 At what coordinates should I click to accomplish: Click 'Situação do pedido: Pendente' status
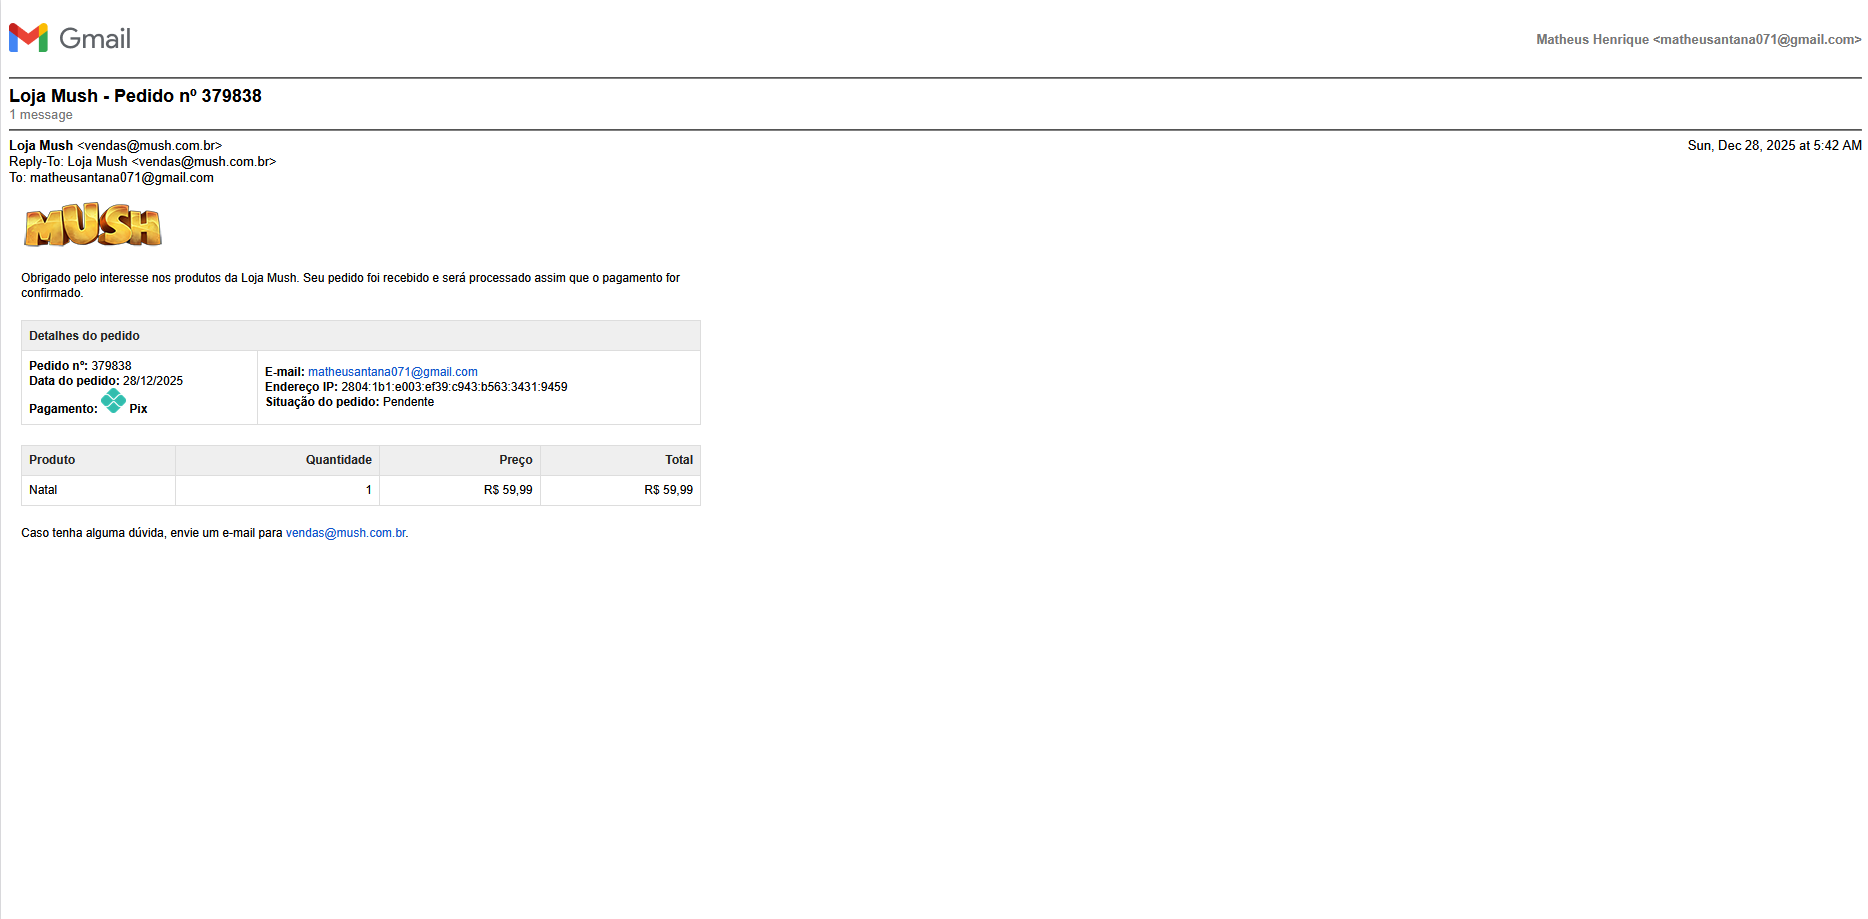pos(349,402)
